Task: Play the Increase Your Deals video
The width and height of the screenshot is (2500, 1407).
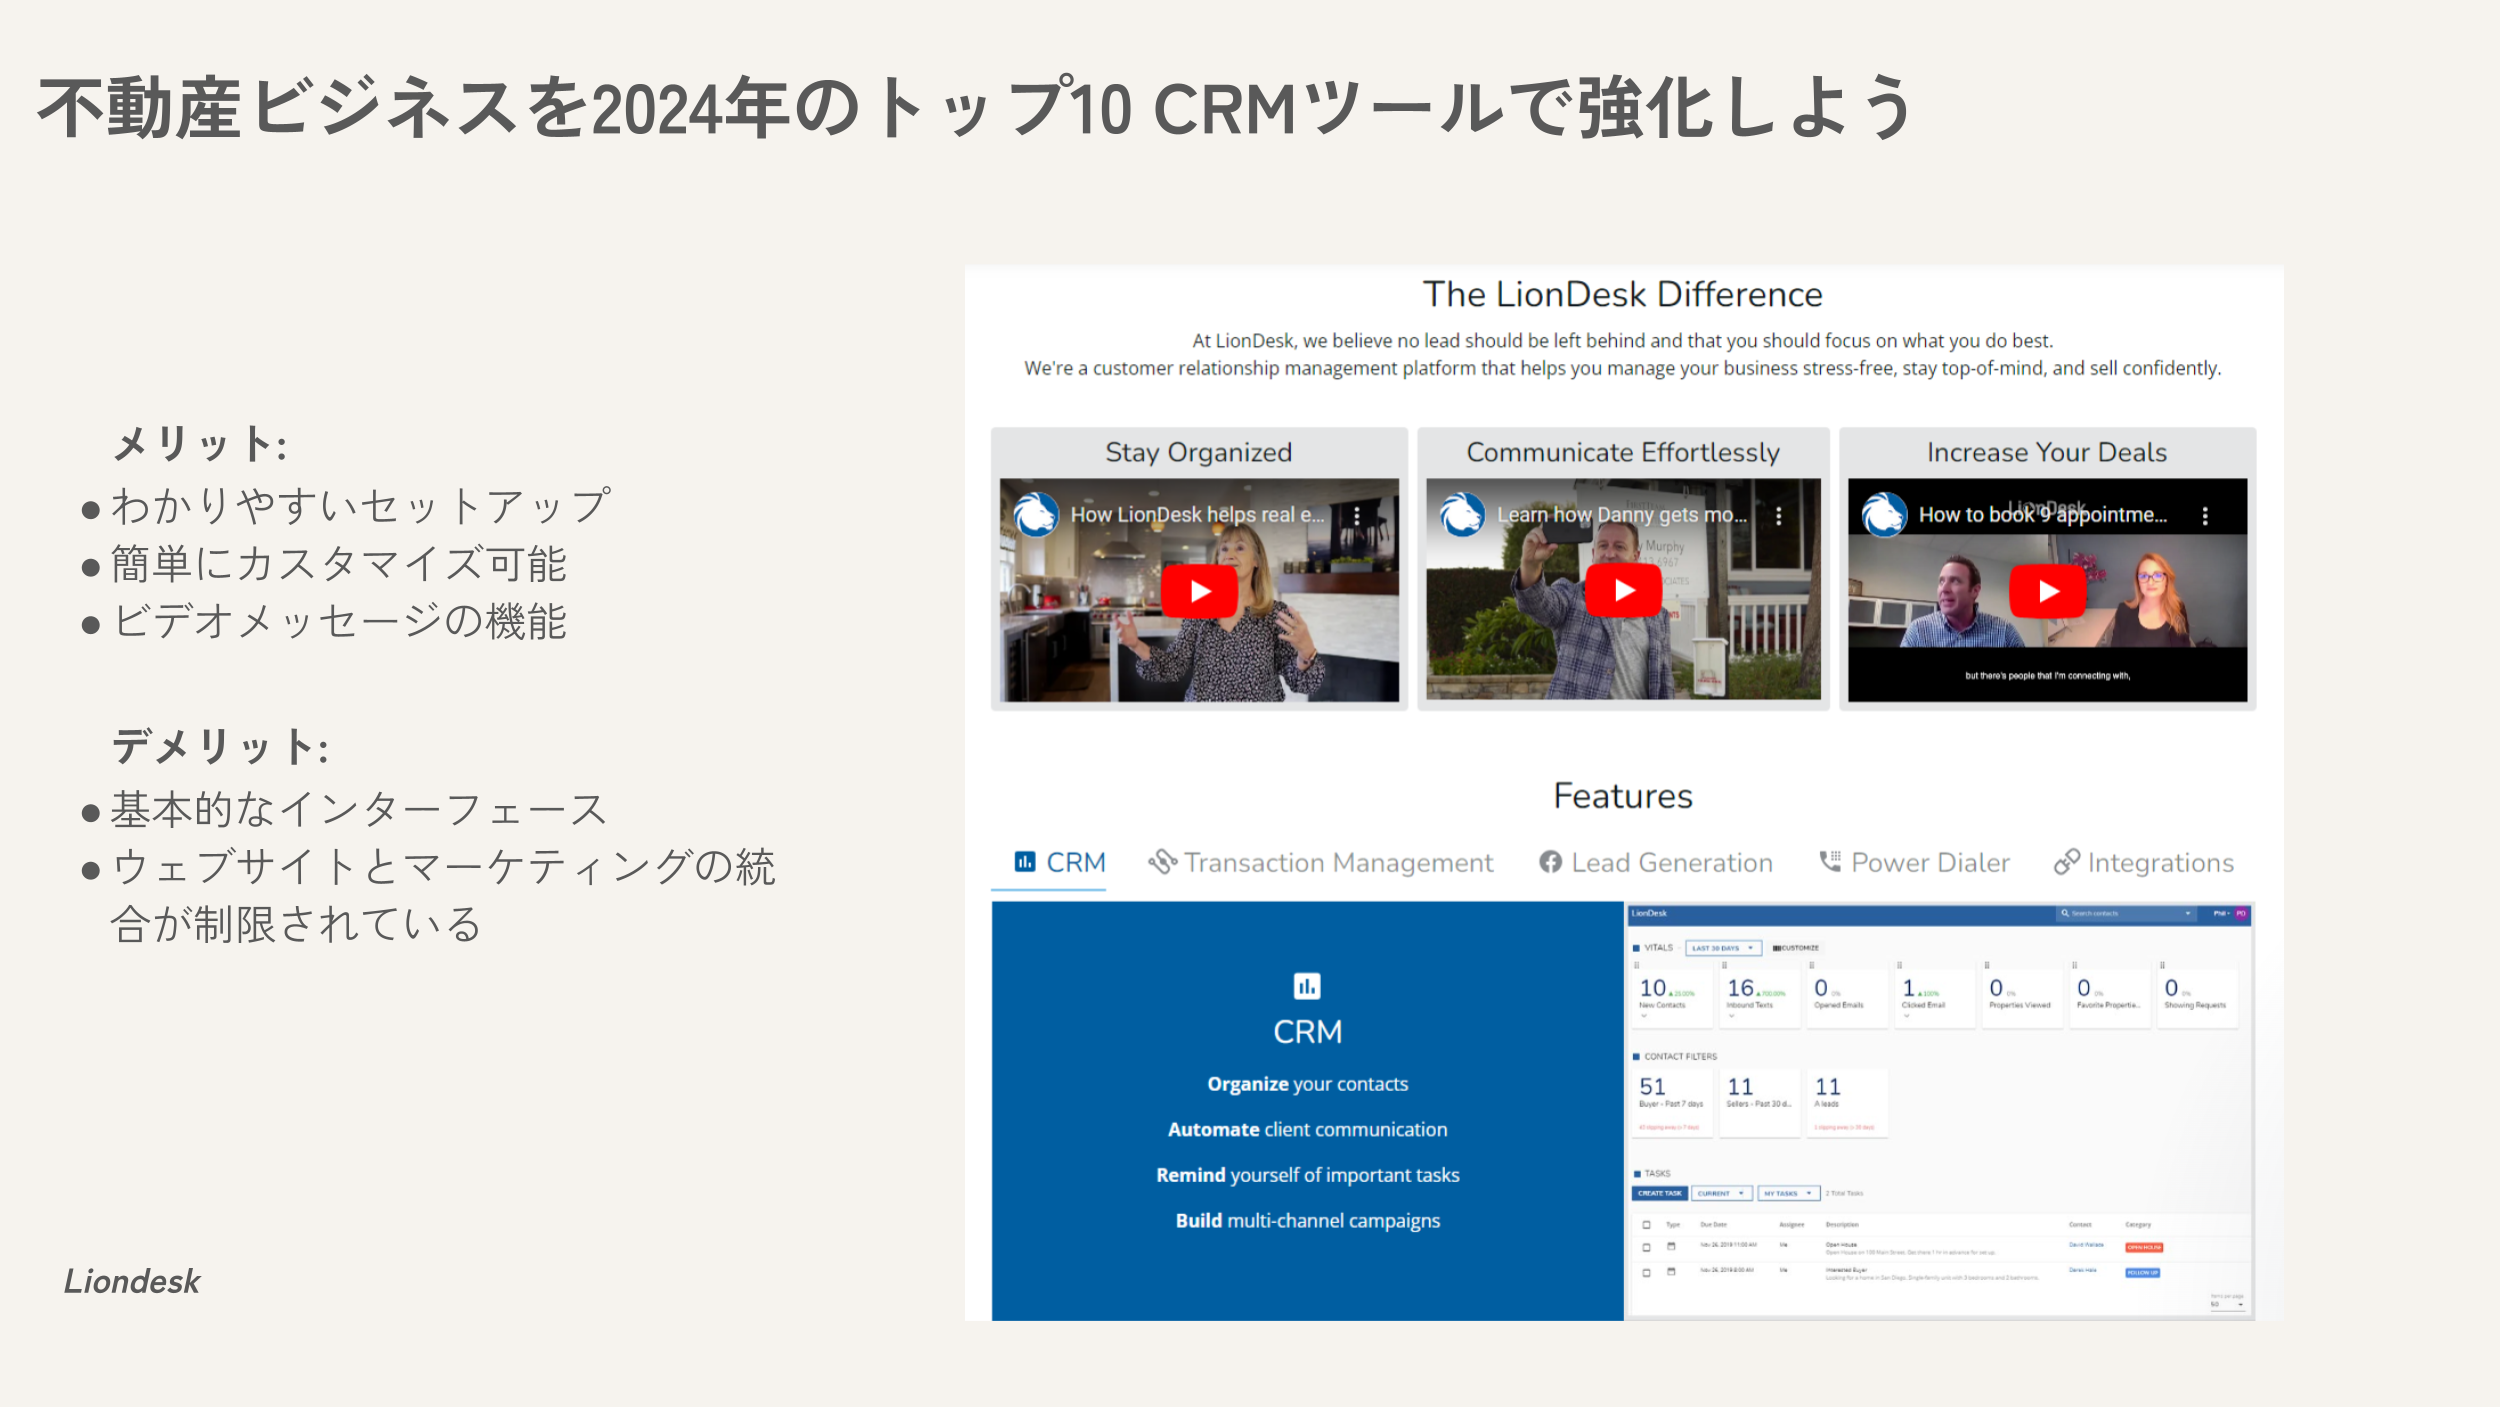Action: point(2047,591)
